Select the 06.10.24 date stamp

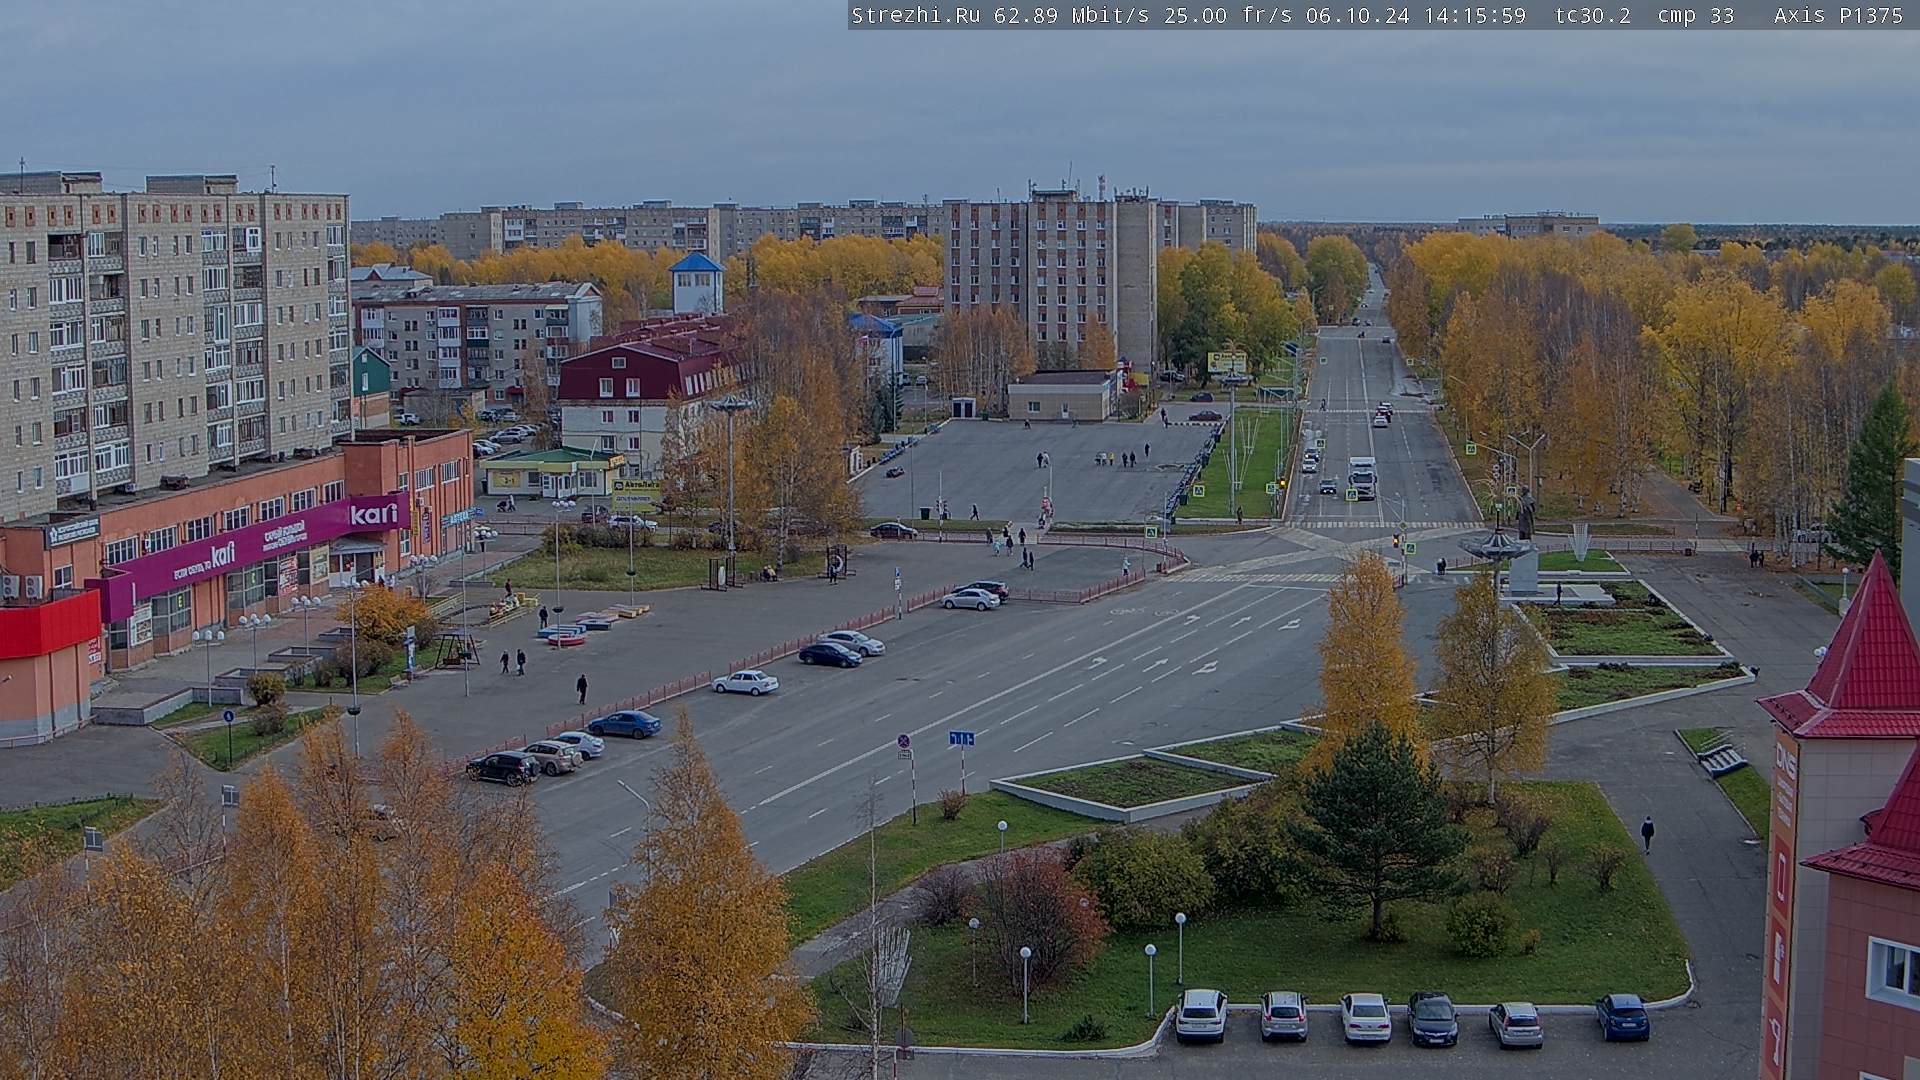click(x=1357, y=15)
